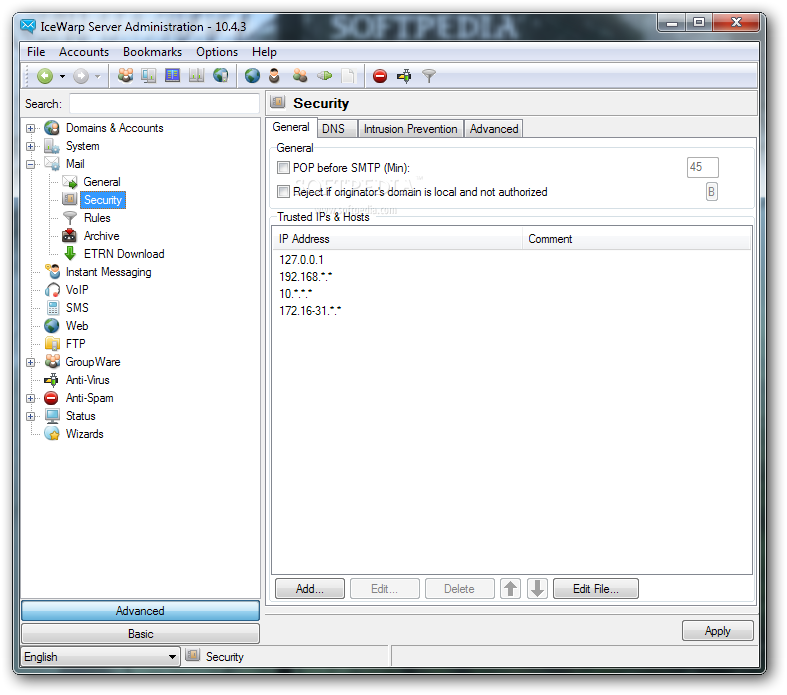
Task: Click the POP before SMTP minutes field
Action: (703, 167)
